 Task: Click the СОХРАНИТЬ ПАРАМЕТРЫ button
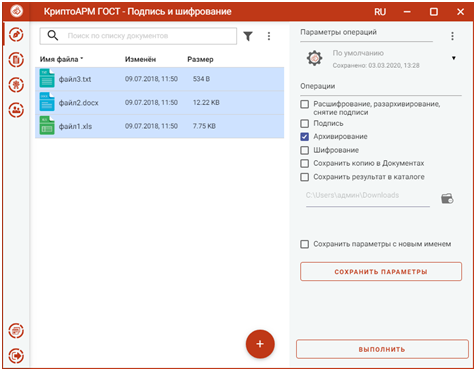point(381,272)
